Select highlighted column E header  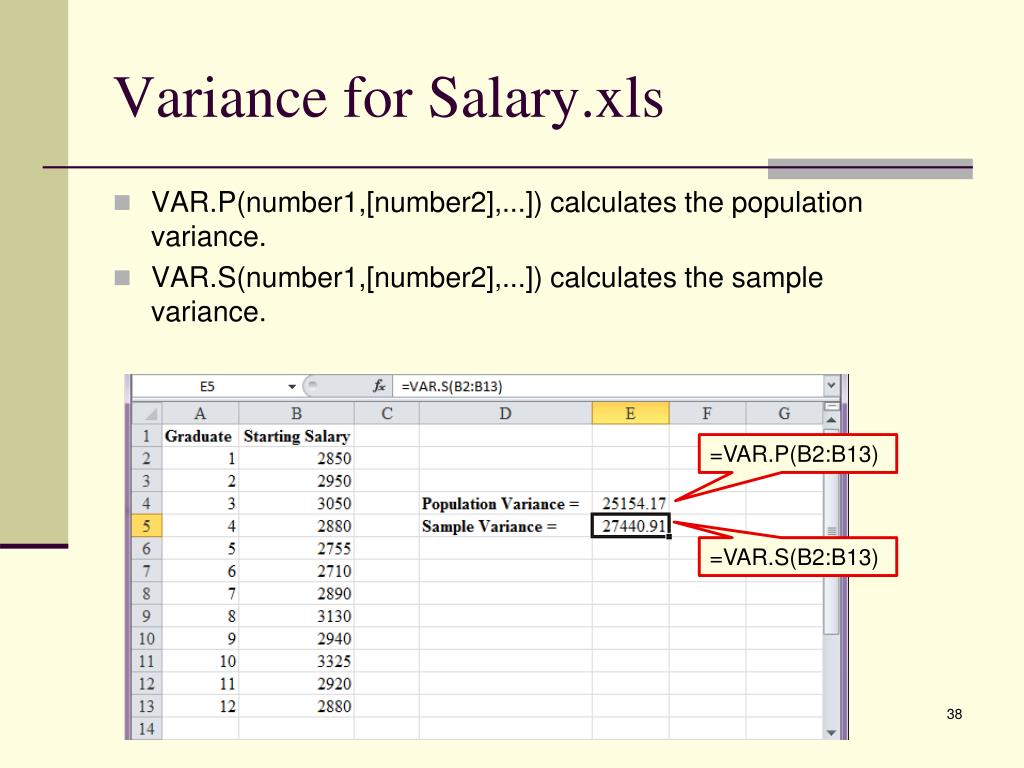(x=630, y=413)
